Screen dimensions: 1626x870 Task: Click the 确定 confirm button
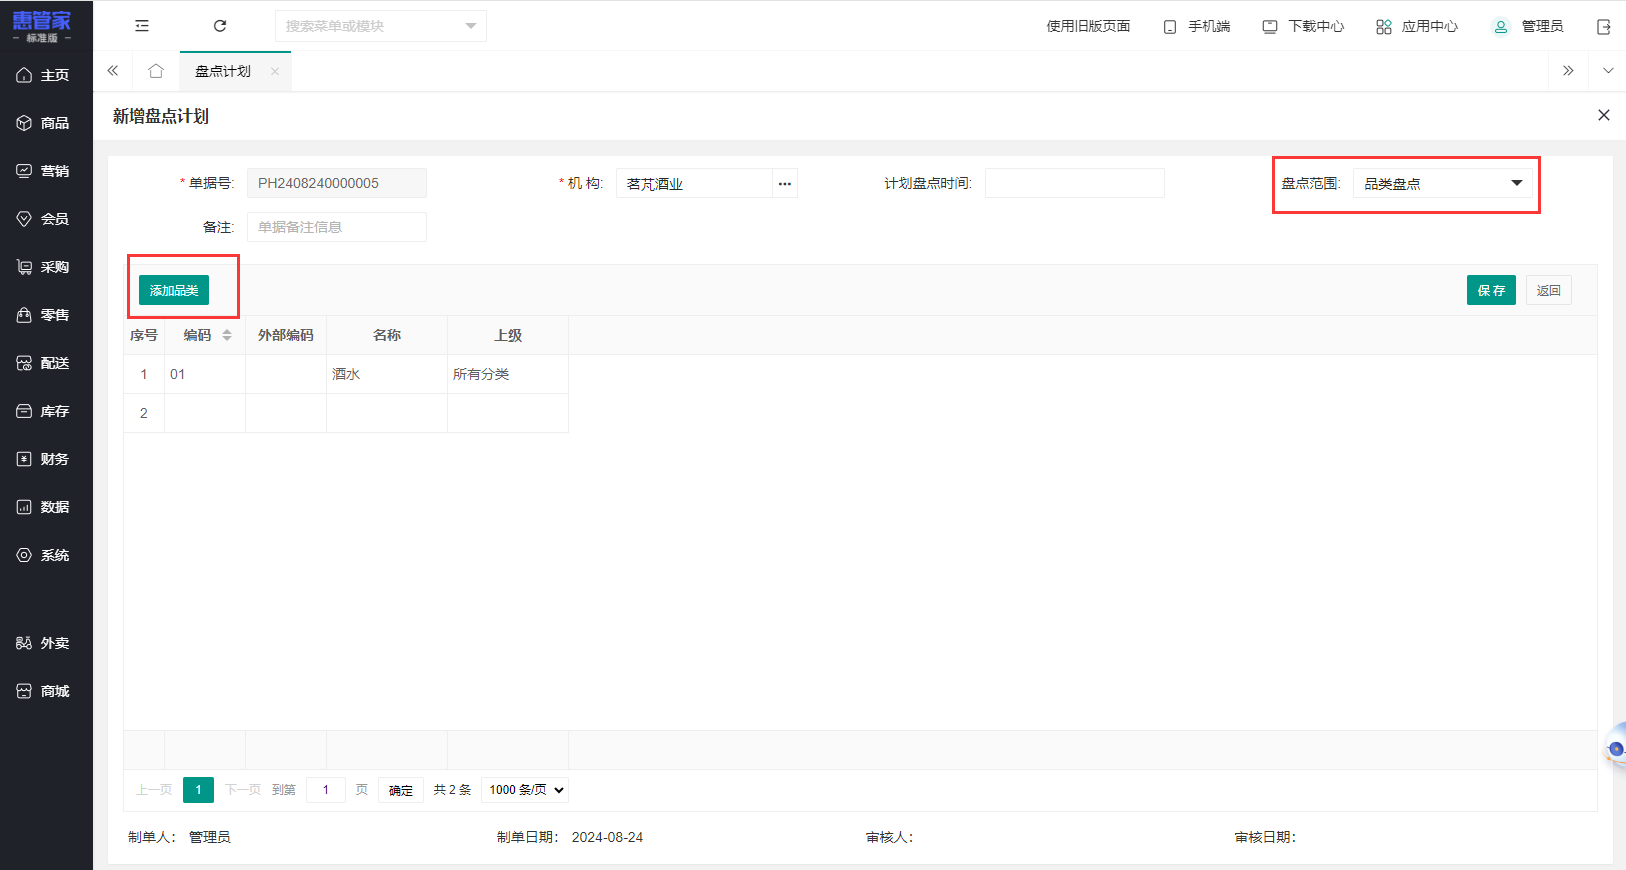pyautogui.click(x=401, y=790)
